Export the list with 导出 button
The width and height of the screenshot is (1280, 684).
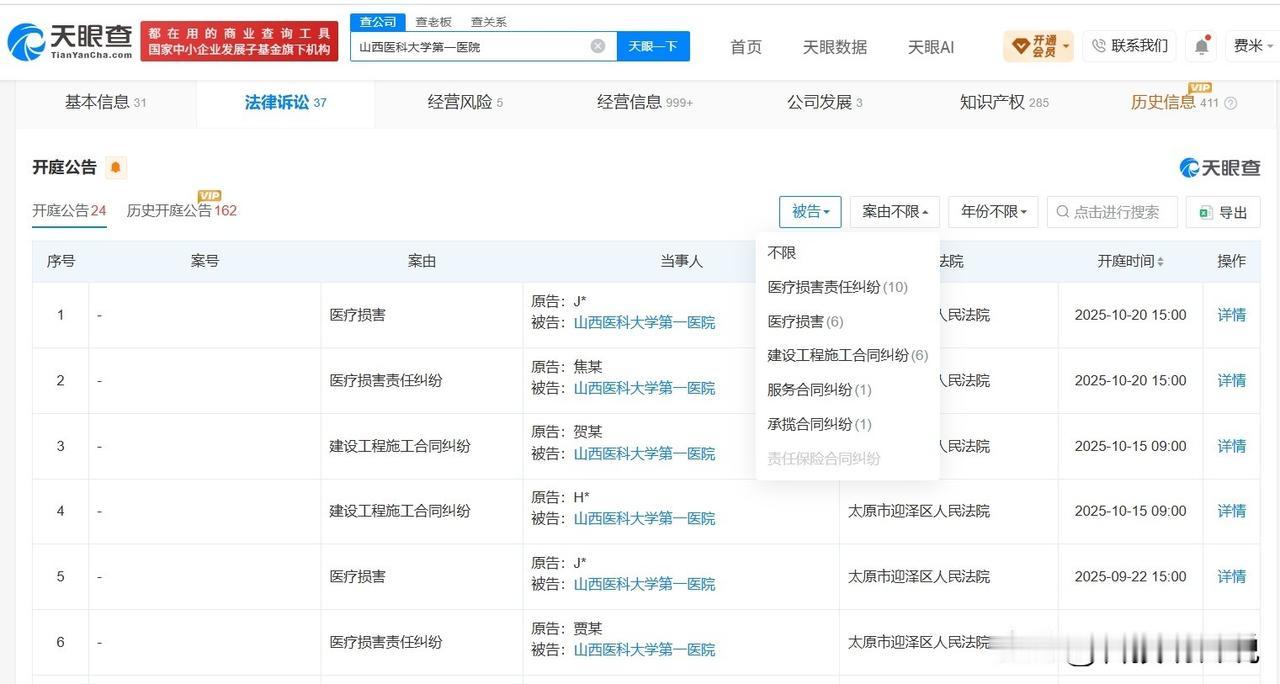[1223, 212]
